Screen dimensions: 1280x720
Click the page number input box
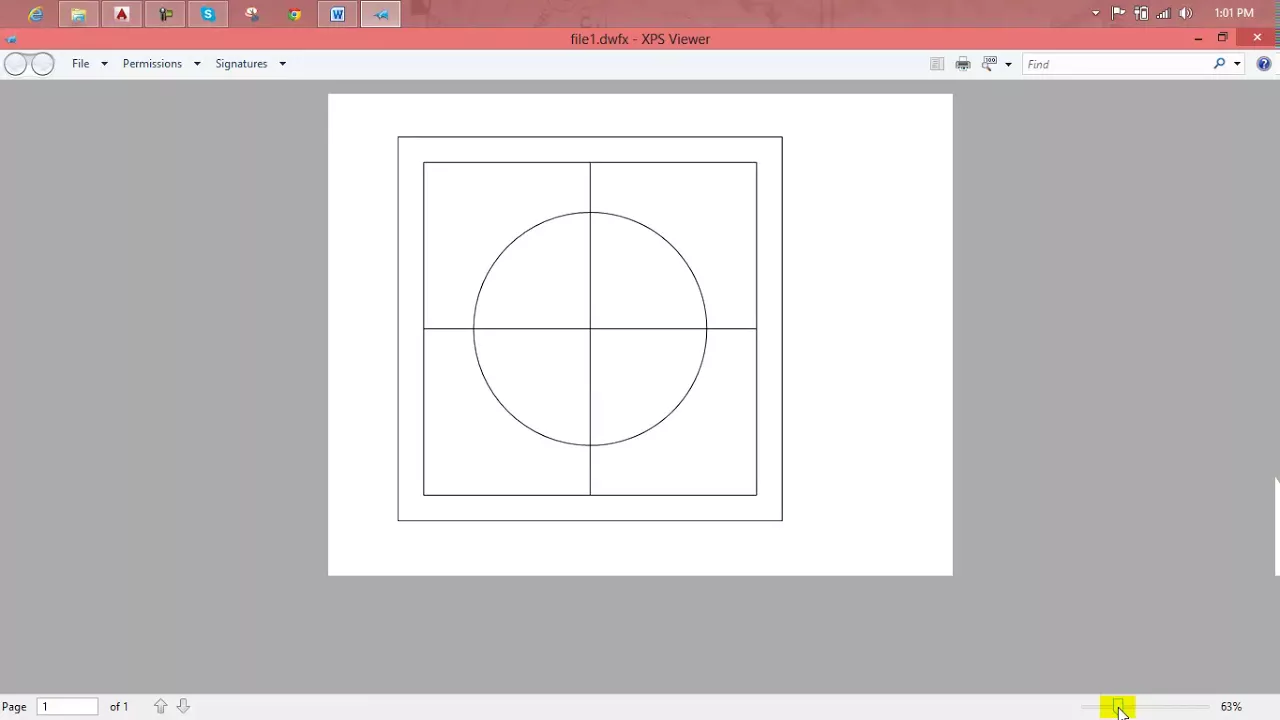68,706
